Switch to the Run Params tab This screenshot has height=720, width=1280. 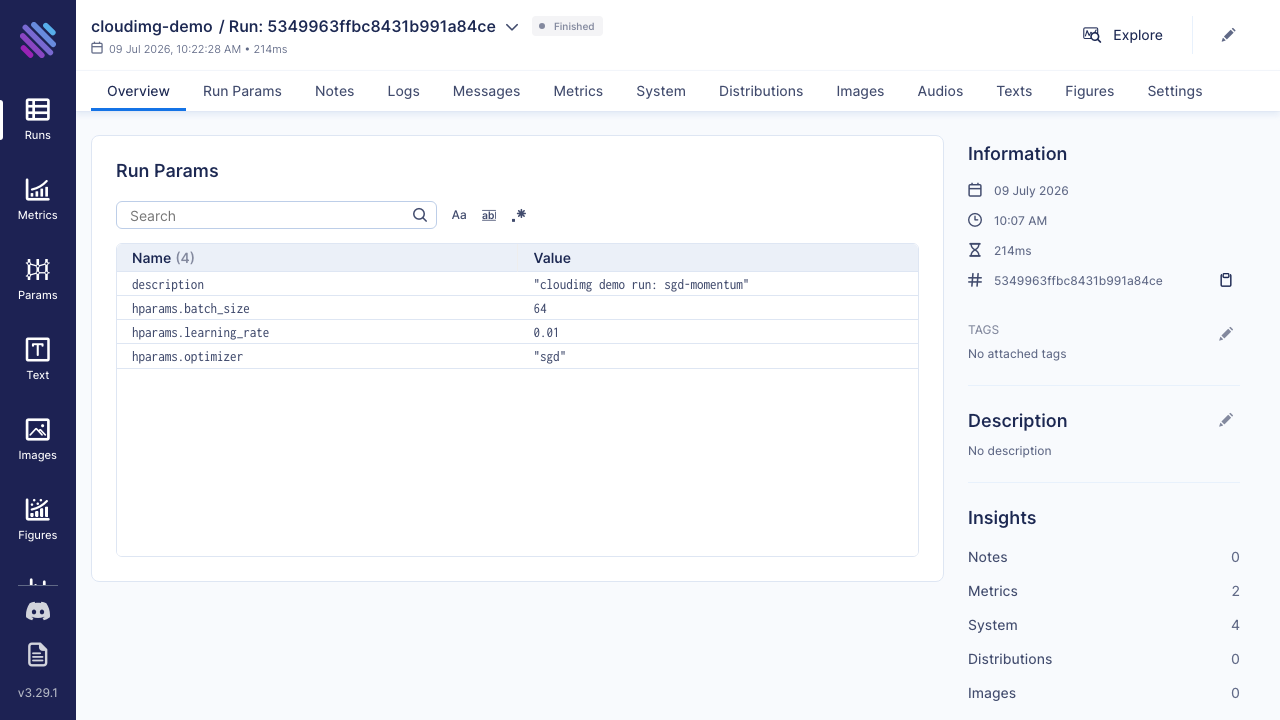242,91
